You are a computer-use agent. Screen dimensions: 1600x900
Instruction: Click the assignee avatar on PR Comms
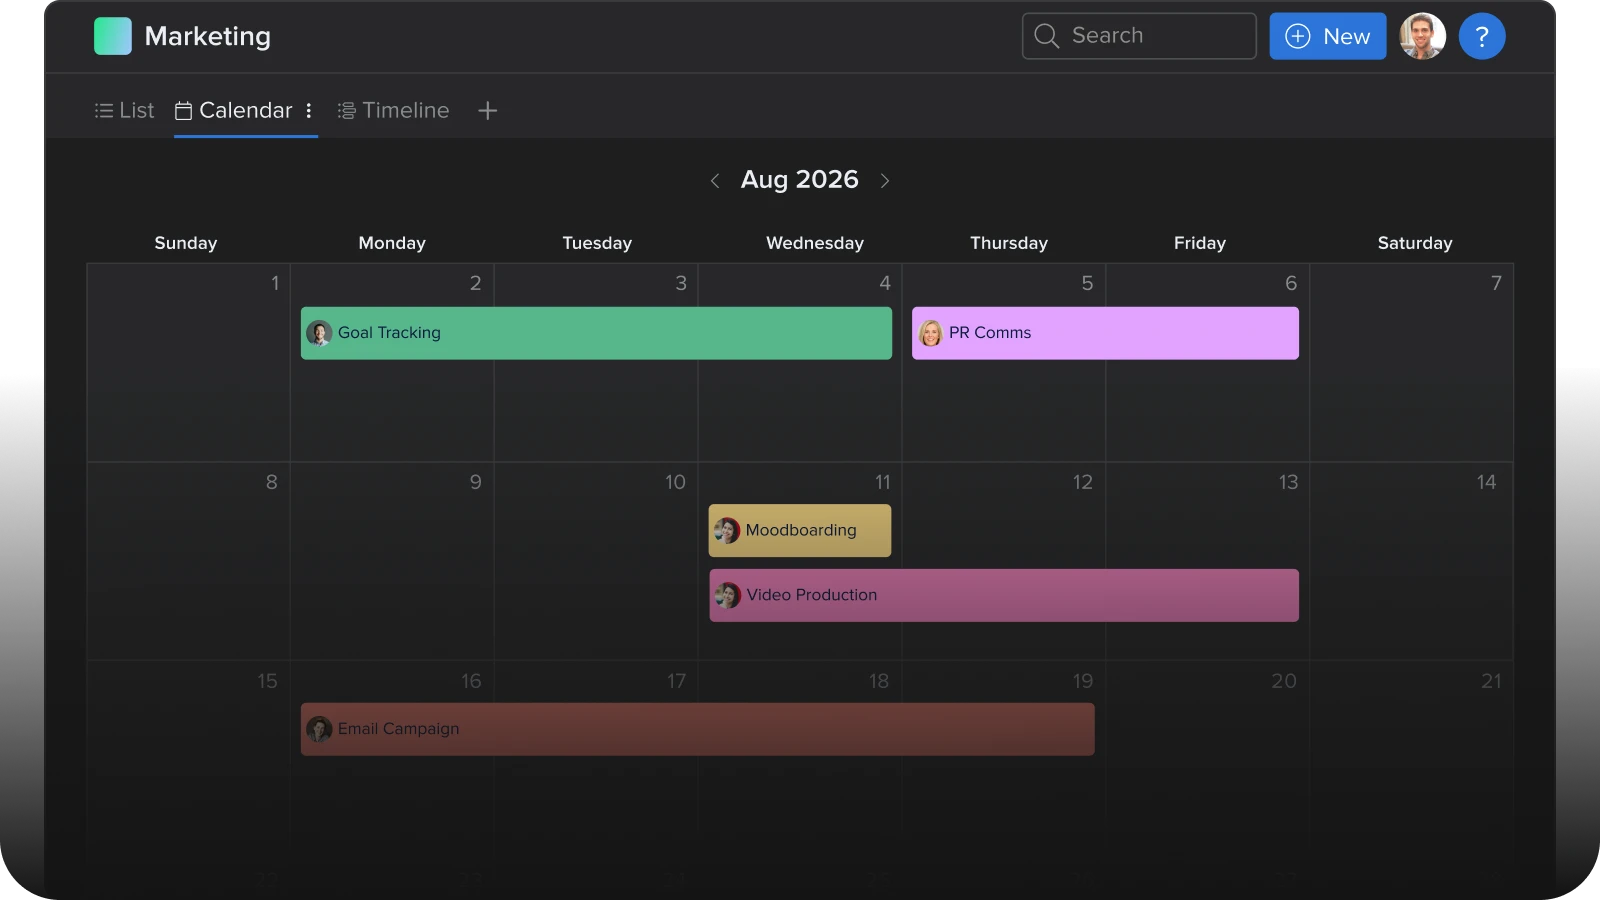[930, 333]
